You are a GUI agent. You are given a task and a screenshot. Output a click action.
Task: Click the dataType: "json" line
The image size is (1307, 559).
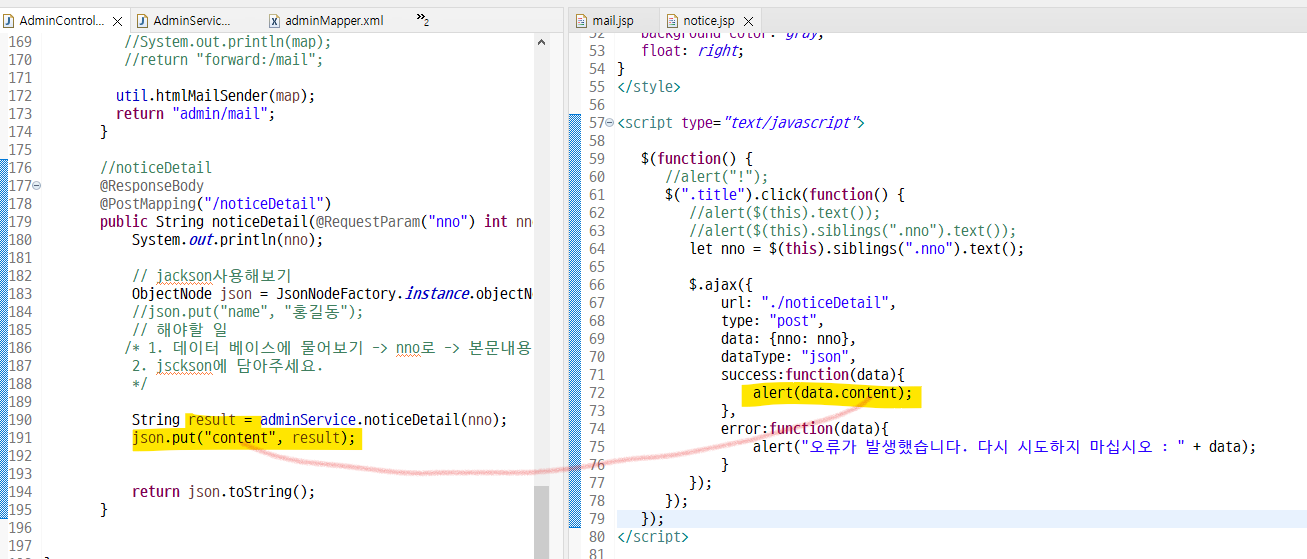[789, 357]
